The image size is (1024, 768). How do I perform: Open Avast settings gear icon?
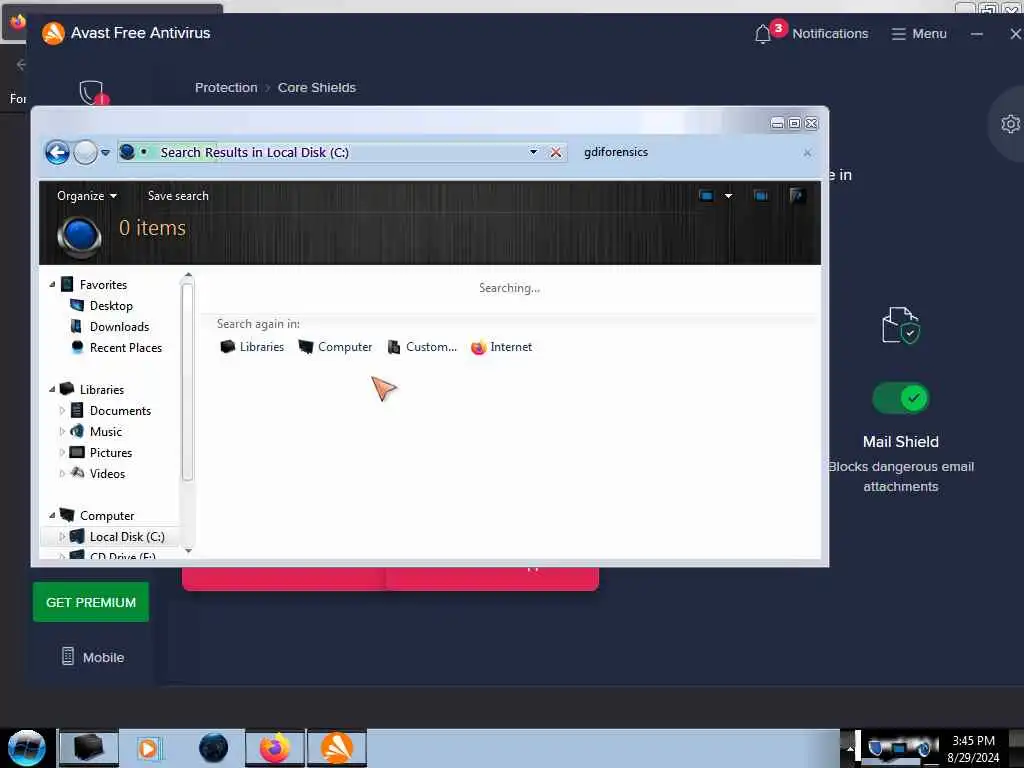tap(1010, 124)
